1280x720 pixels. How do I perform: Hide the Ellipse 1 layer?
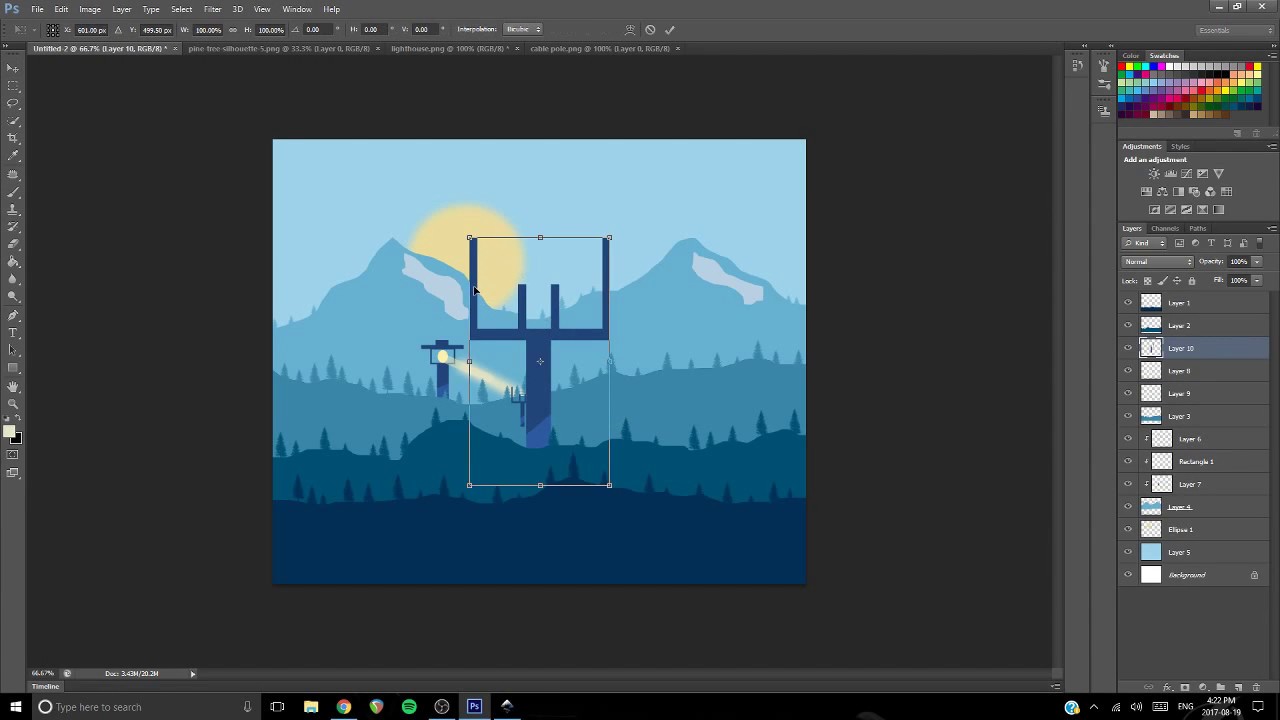1128,529
